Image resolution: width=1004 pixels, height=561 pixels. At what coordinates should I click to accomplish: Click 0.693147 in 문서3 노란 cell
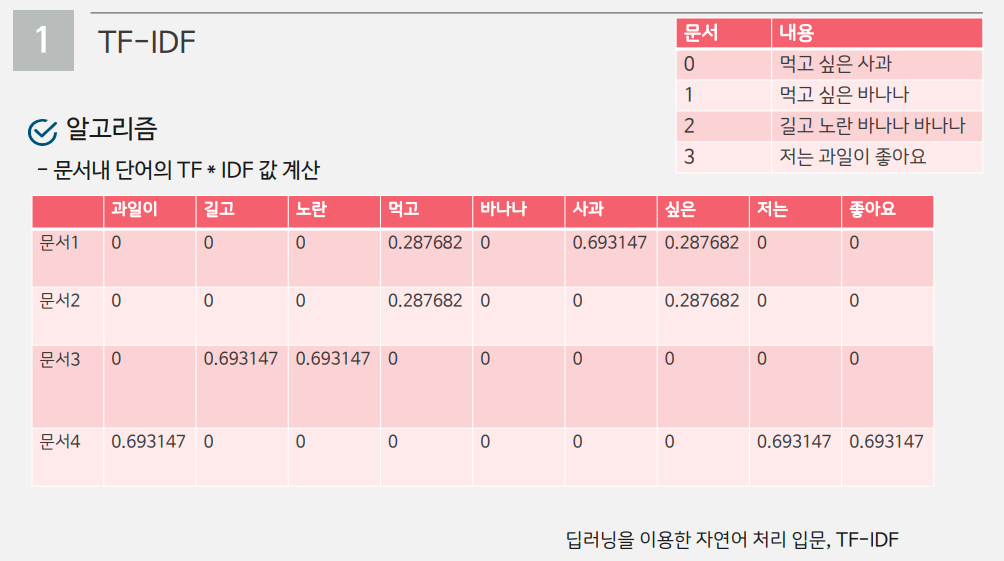click(x=333, y=359)
